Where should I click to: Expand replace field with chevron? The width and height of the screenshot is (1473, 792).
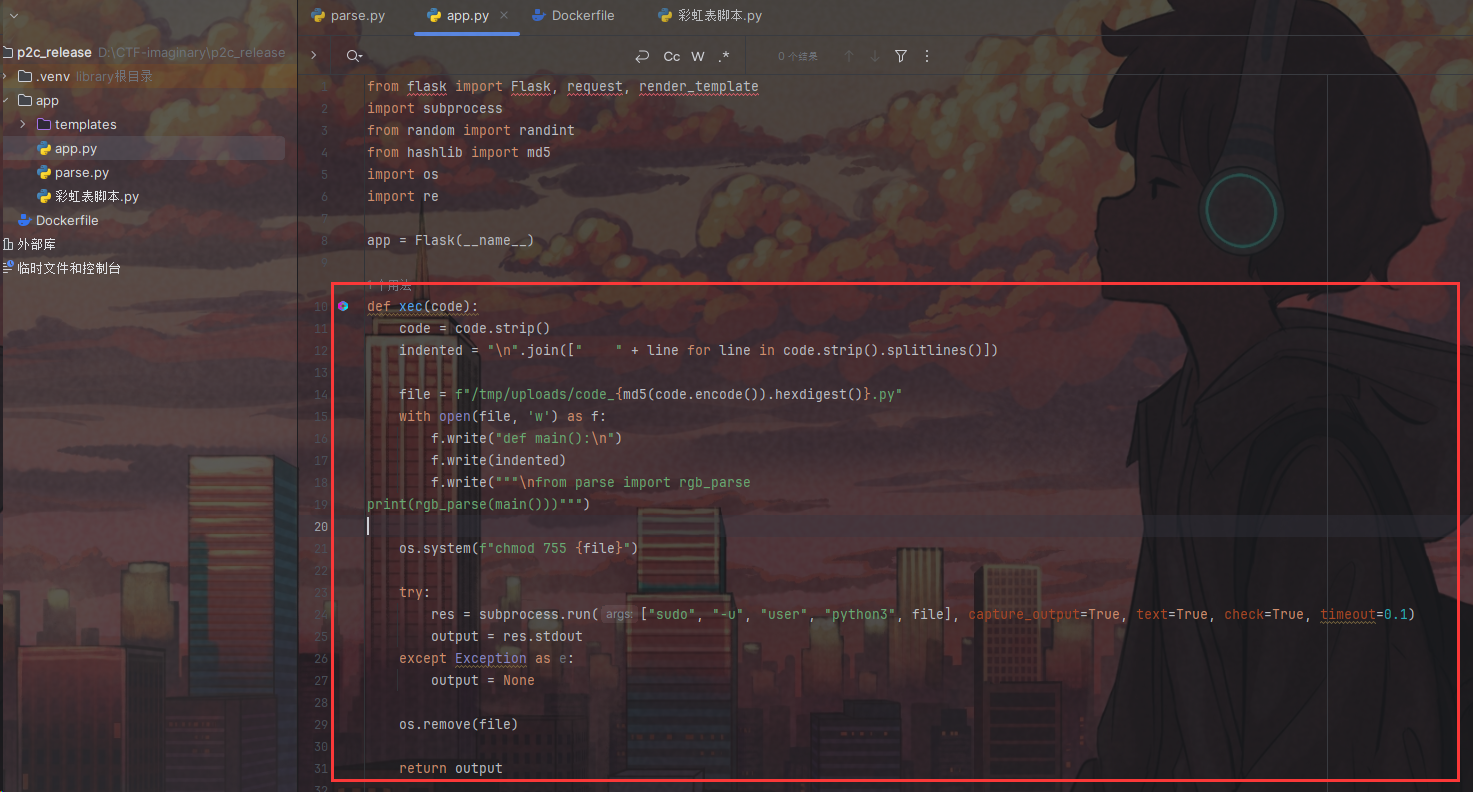(x=313, y=56)
